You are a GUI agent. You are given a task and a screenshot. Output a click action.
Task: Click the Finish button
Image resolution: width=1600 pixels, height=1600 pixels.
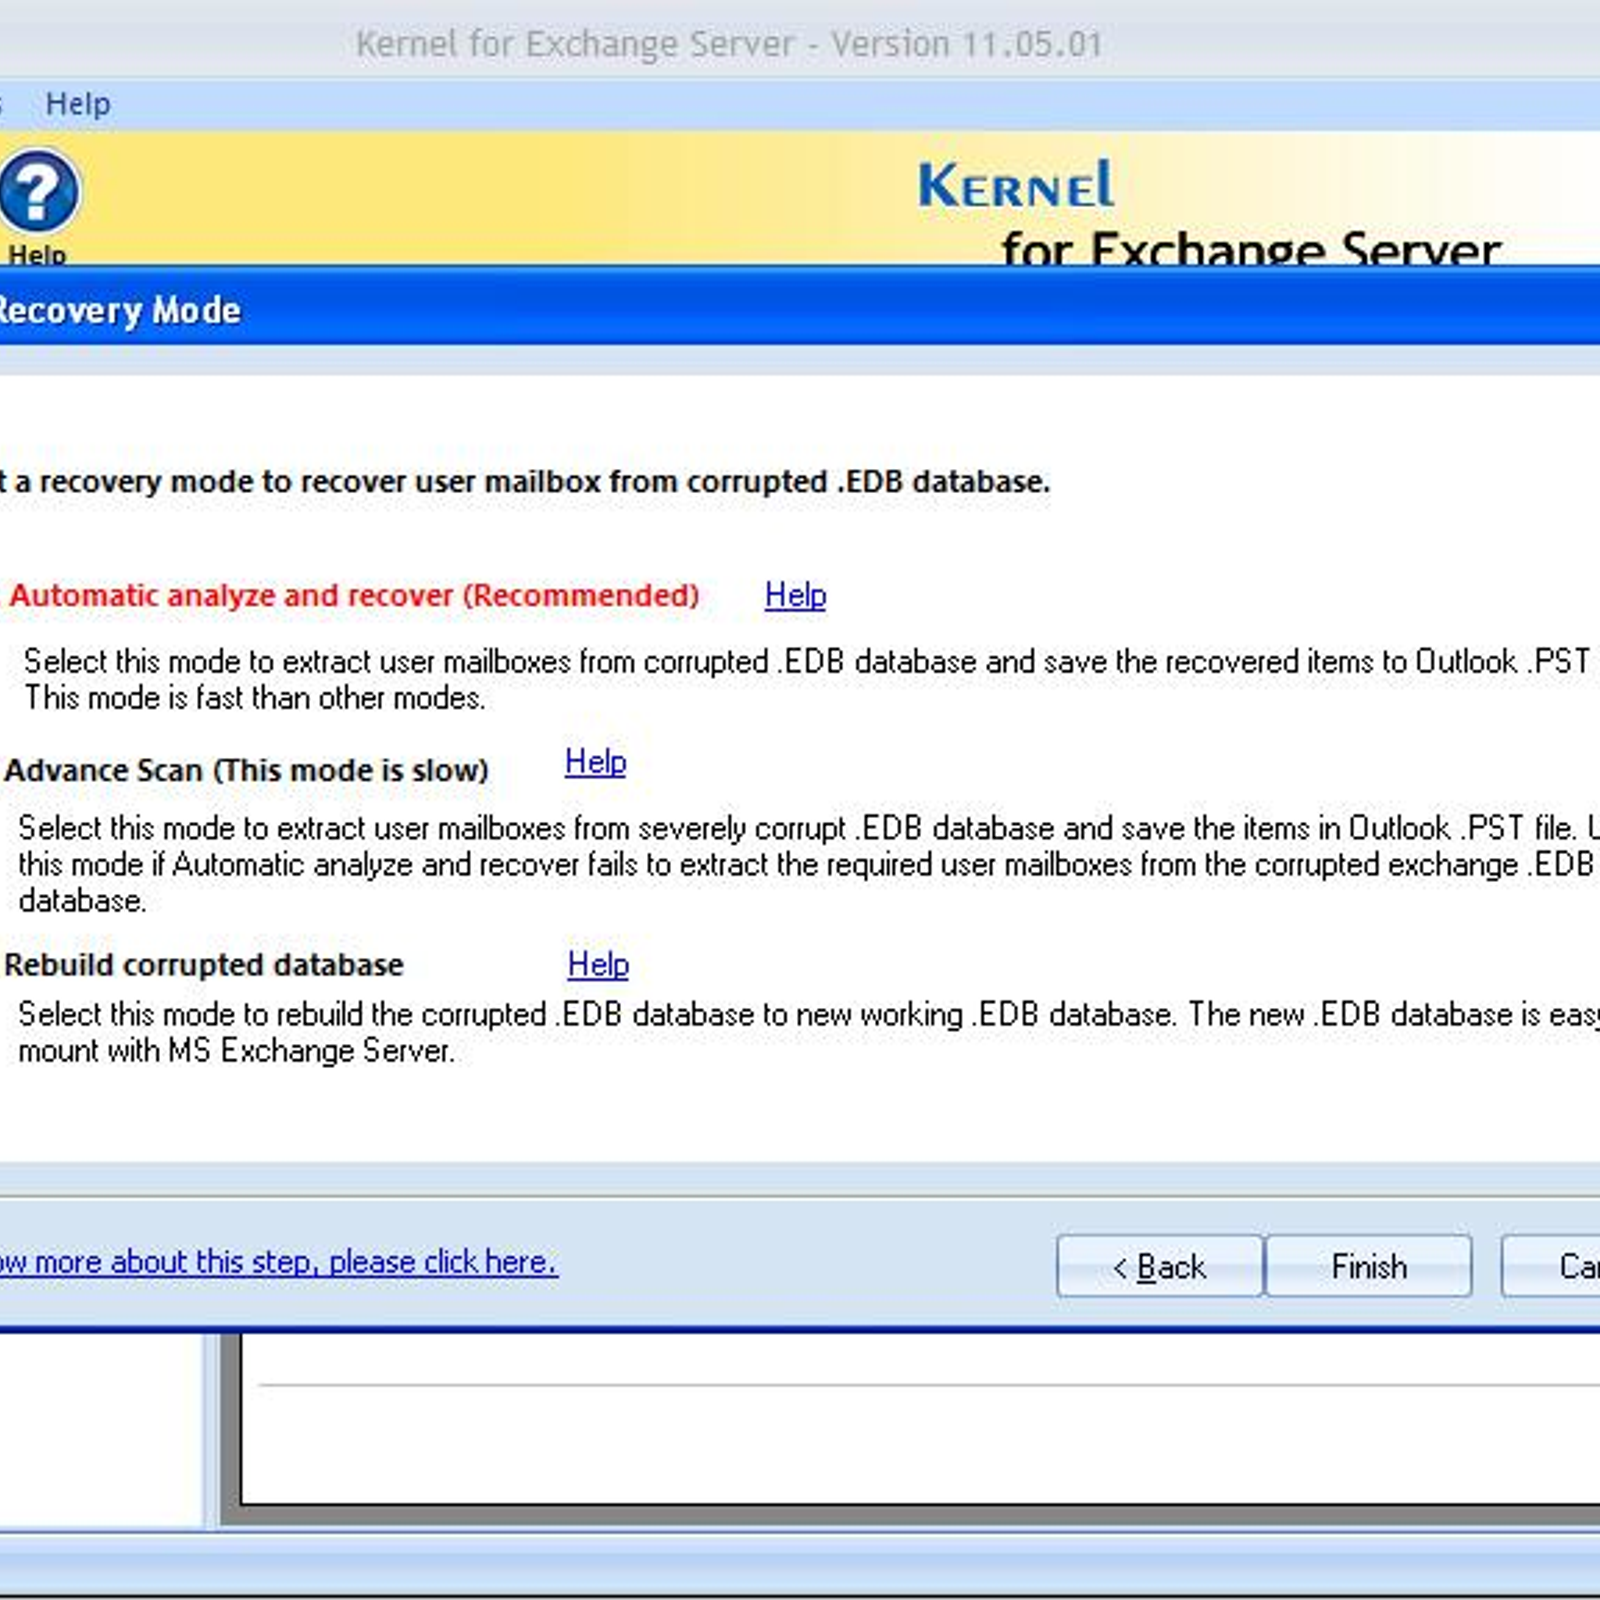(x=1369, y=1266)
